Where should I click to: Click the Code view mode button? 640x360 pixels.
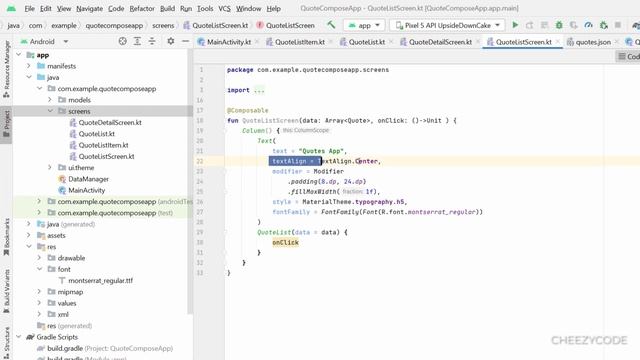pyautogui.click(x=628, y=56)
